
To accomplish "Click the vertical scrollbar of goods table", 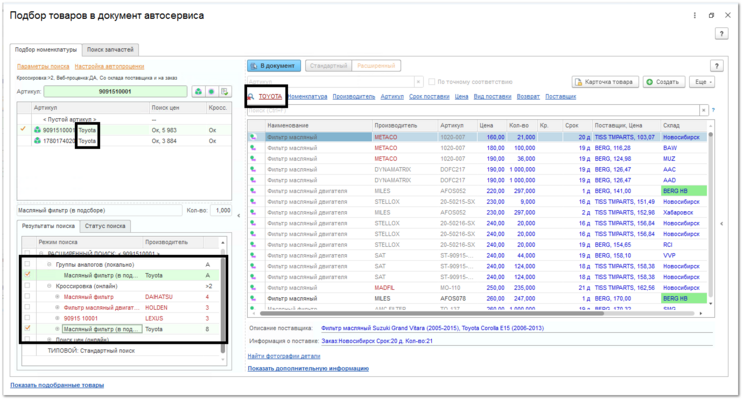I will tap(710, 213).
